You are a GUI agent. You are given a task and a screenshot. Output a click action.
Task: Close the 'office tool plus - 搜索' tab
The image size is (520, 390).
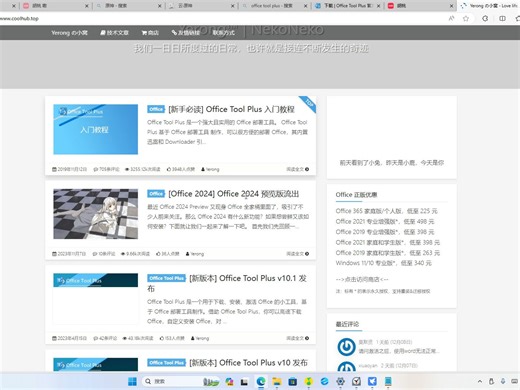pyautogui.click(x=305, y=6)
